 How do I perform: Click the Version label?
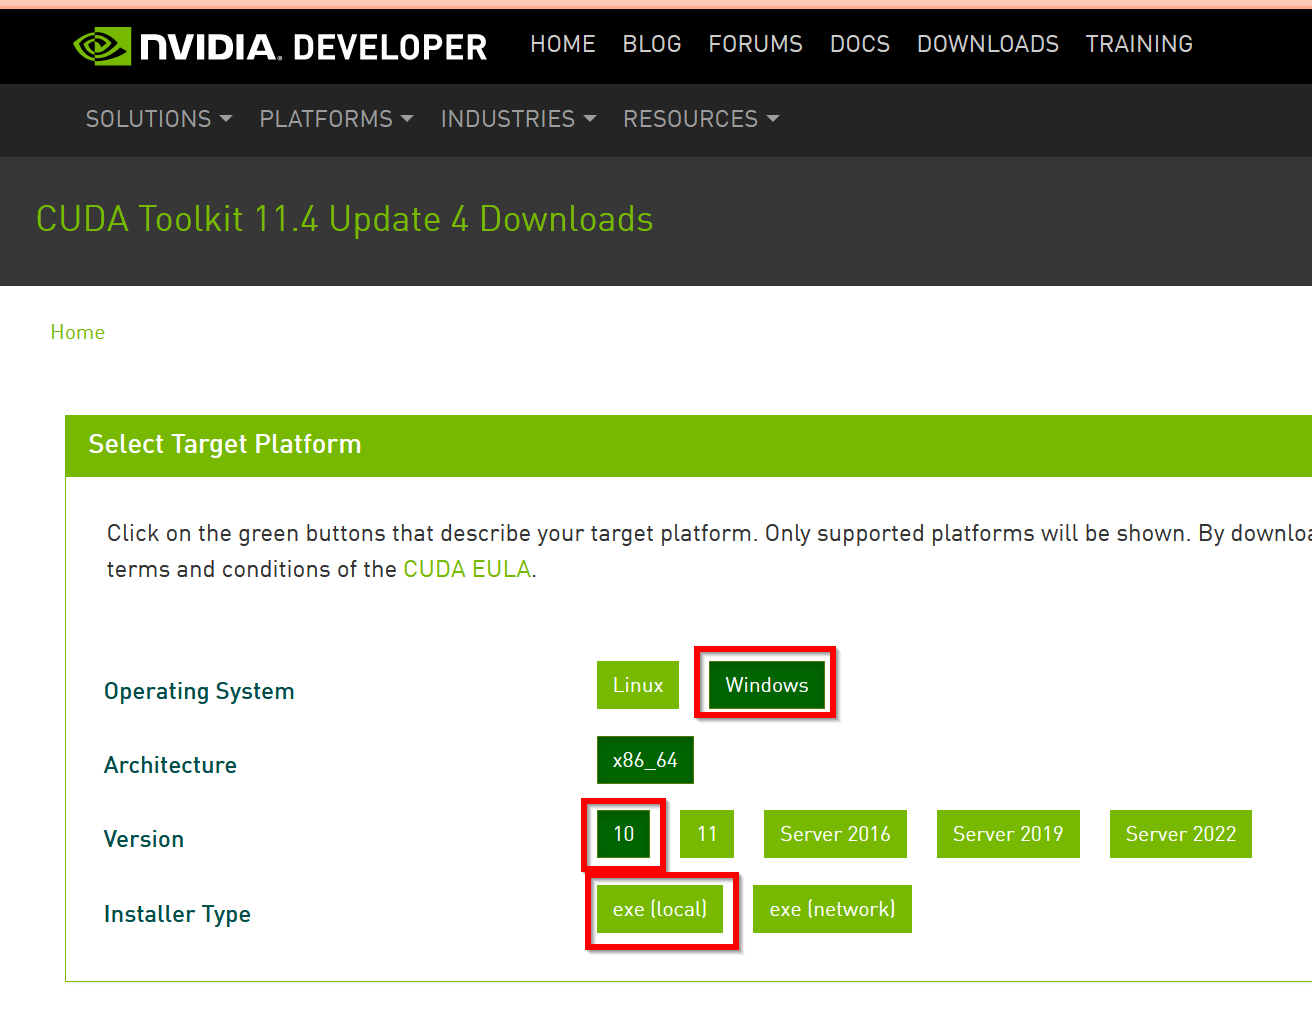tap(144, 839)
